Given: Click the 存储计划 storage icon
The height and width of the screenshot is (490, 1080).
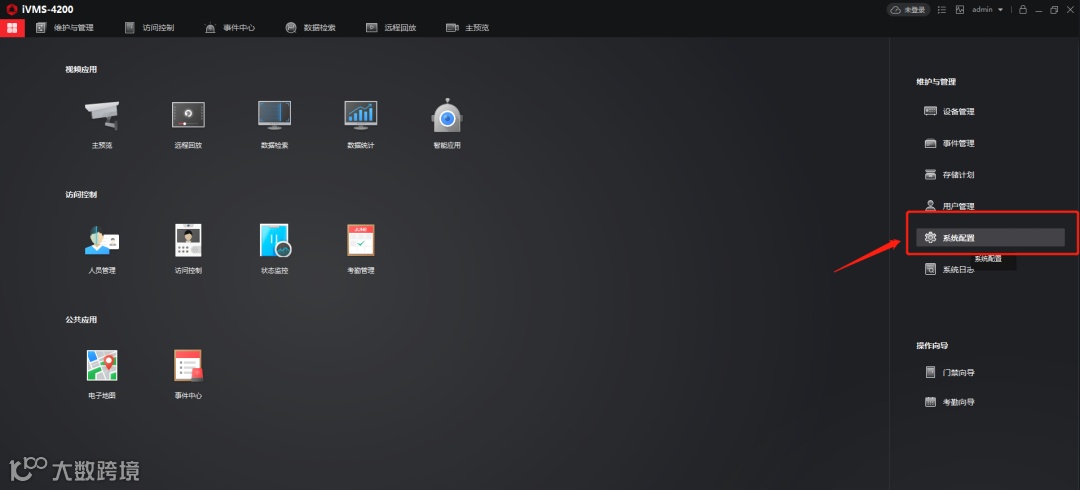Looking at the screenshot, I should tap(930, 175).
